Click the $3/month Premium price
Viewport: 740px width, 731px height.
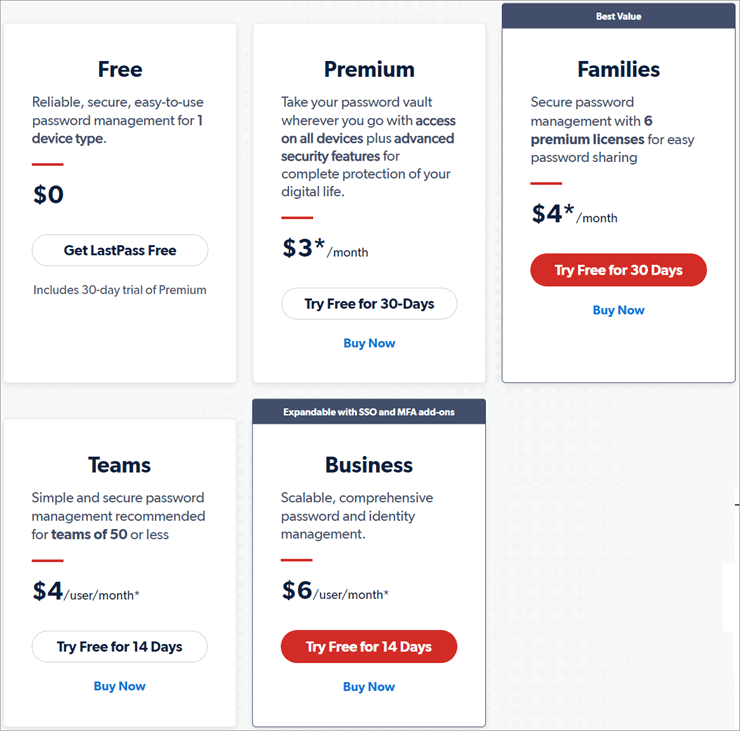[x=324, y=249]
